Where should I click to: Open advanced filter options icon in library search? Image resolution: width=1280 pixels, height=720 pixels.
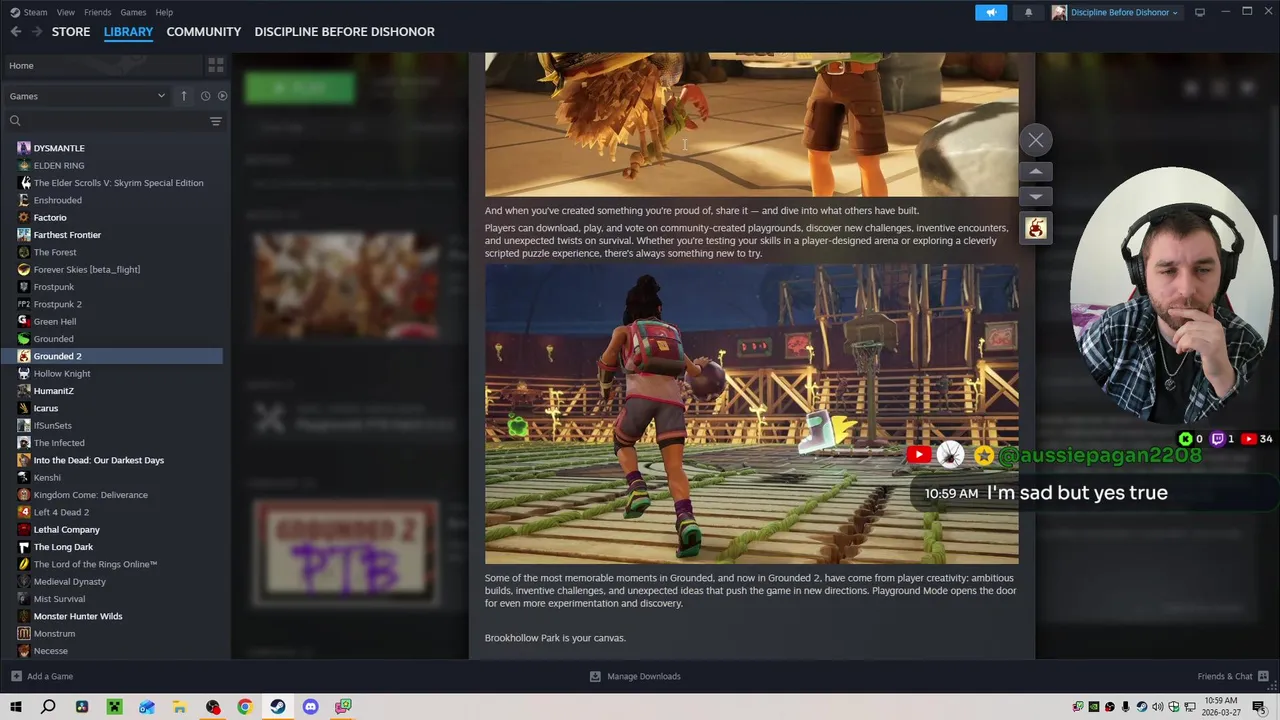click(215, 121)
